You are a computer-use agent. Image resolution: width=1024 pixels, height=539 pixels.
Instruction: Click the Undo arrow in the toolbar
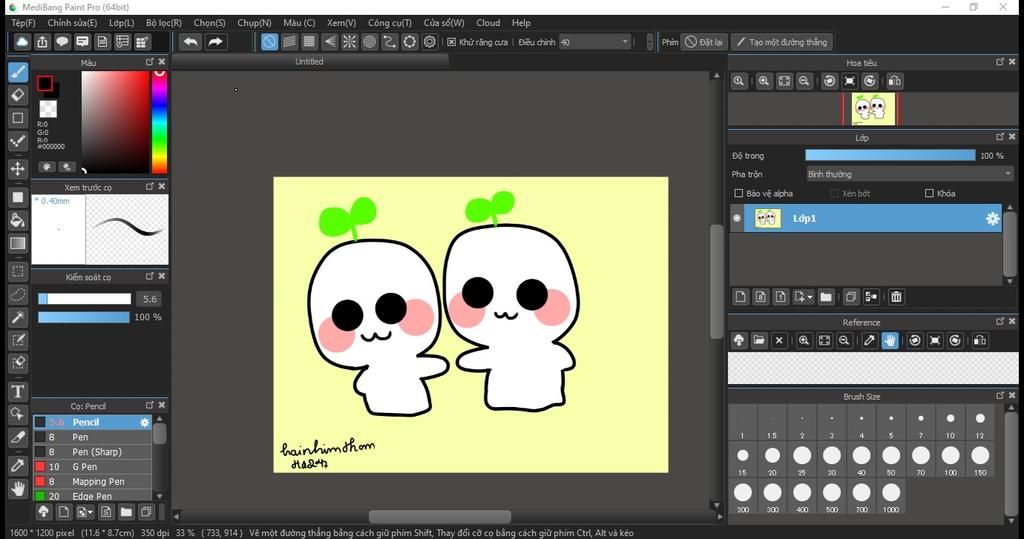pos(190,42)
